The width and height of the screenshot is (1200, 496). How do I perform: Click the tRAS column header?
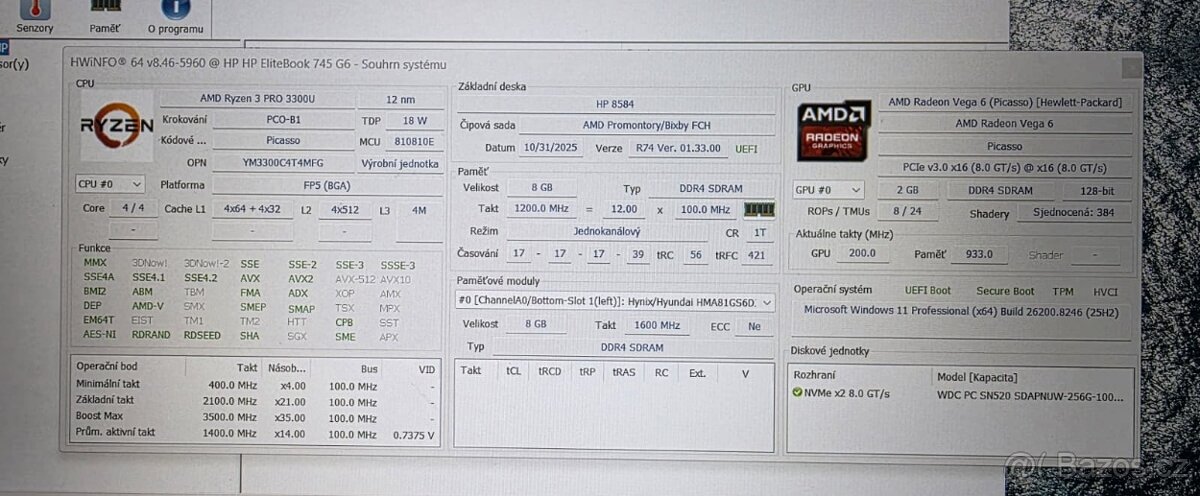pos(624,372)
